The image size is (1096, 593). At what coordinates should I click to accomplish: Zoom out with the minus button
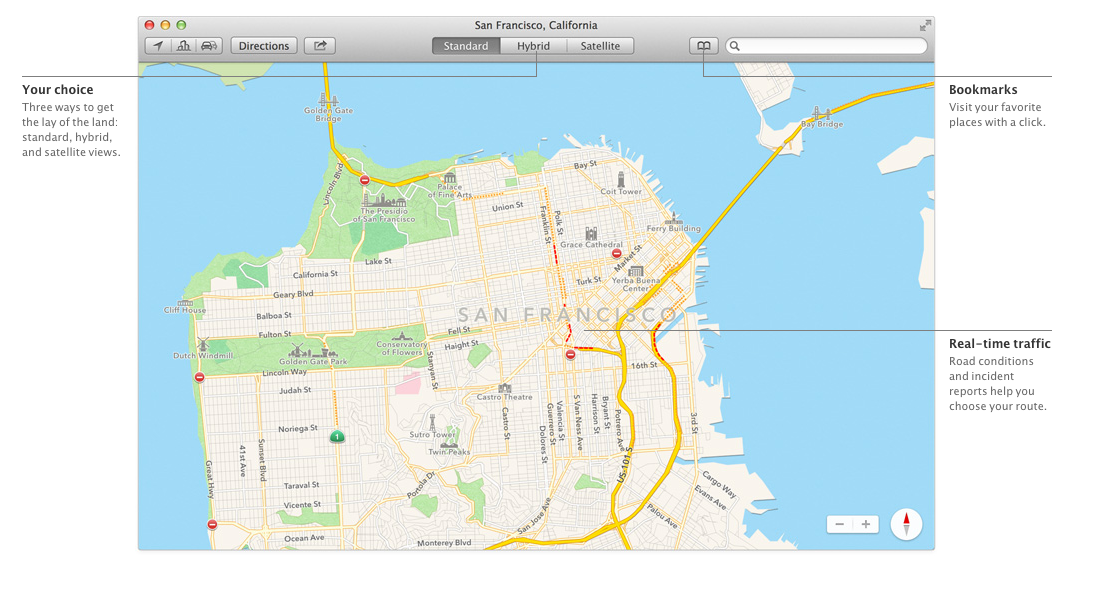839,524
